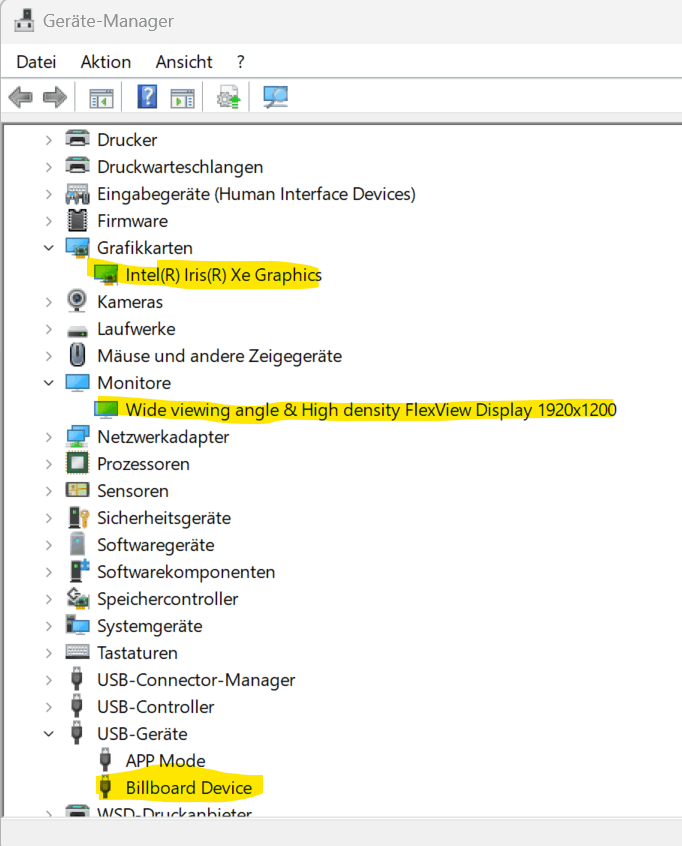
Task: Open the Datei menu
Action: pyautogui.click(x=36, y=62)
